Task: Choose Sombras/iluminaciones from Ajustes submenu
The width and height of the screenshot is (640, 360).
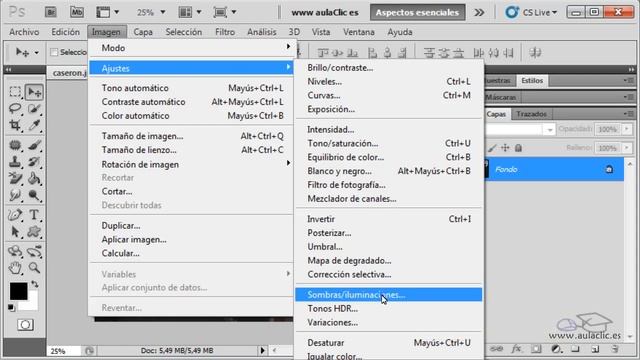Action: tap(388, 295)
